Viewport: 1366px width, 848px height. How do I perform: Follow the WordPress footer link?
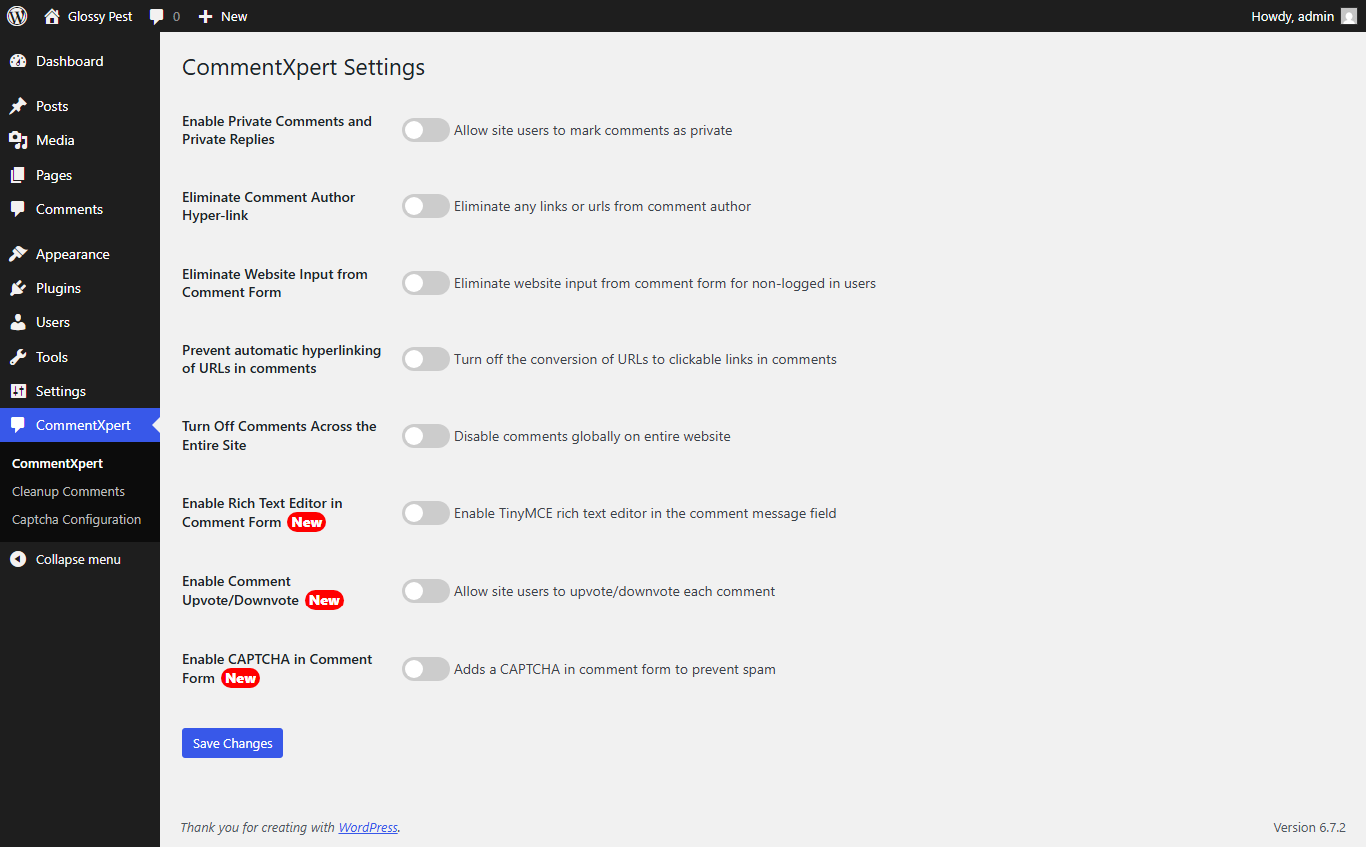(x=368, y=827)
